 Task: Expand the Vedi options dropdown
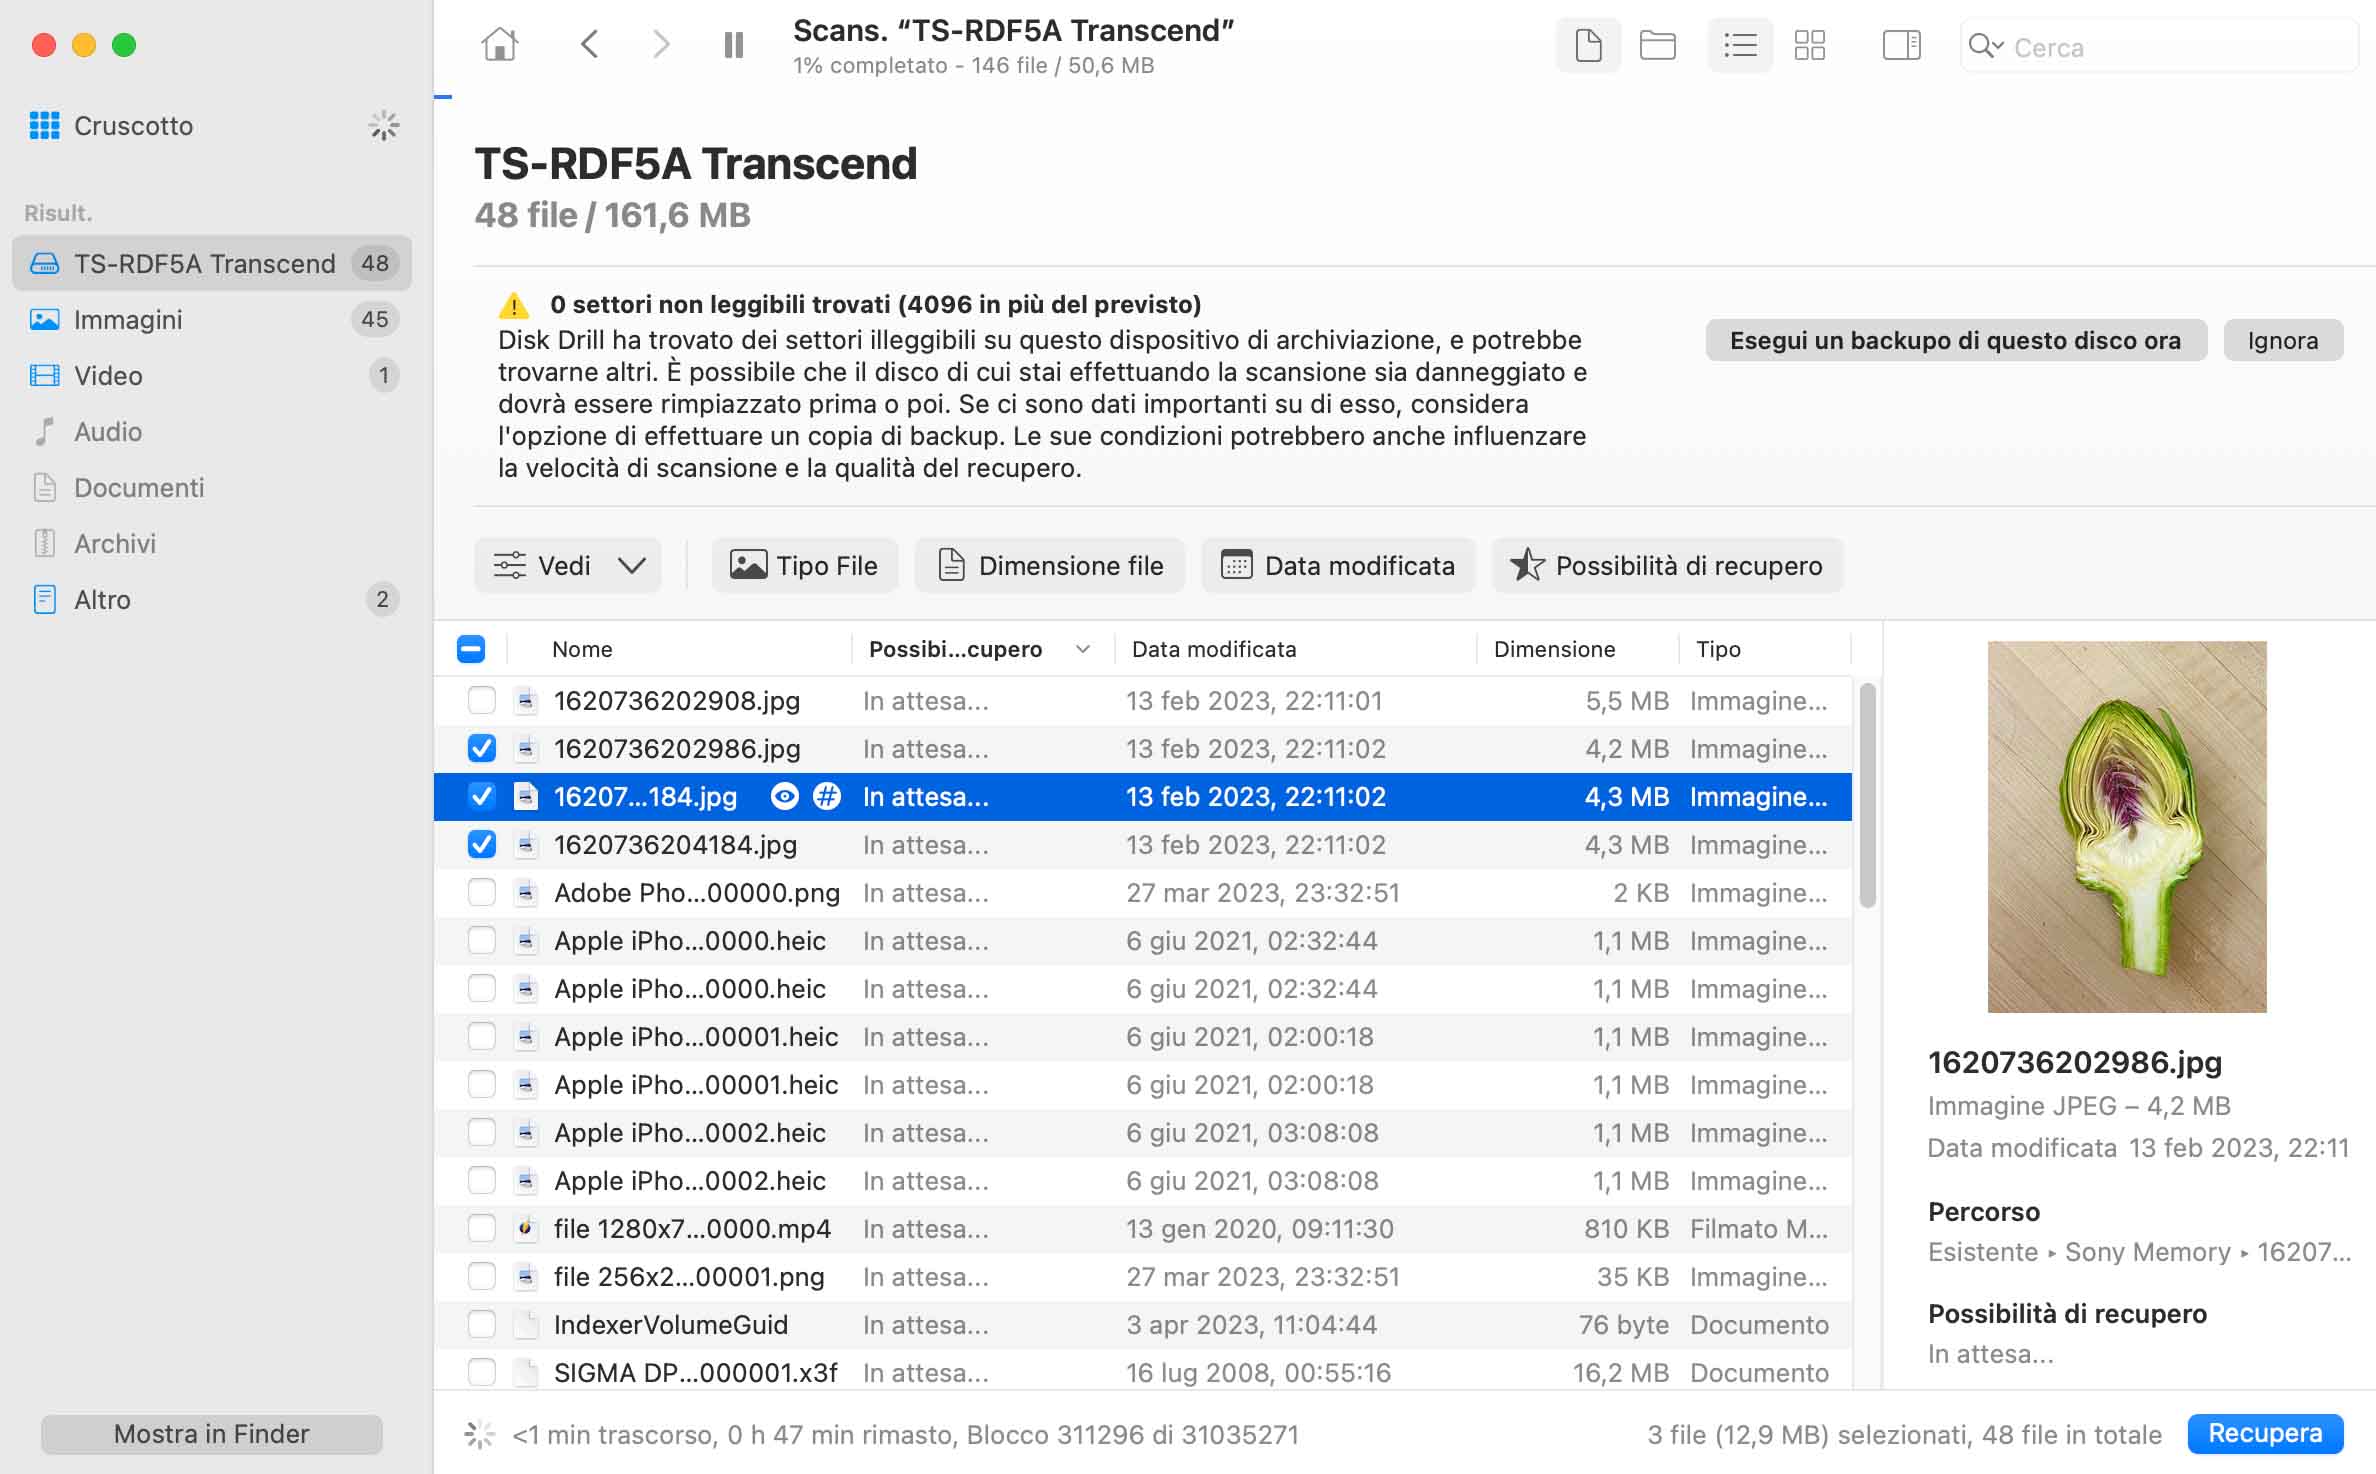(628, 565)
